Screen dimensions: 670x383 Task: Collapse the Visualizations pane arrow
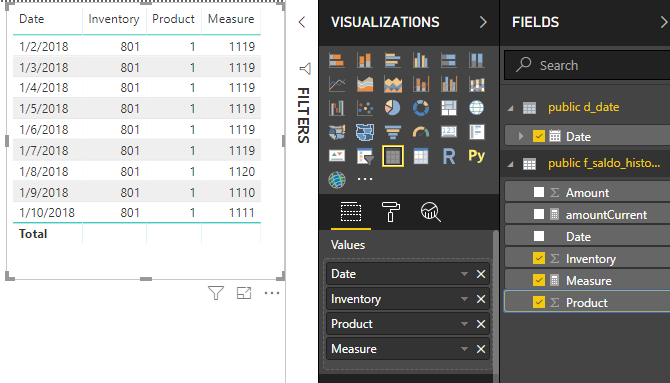tap(483, 22)
